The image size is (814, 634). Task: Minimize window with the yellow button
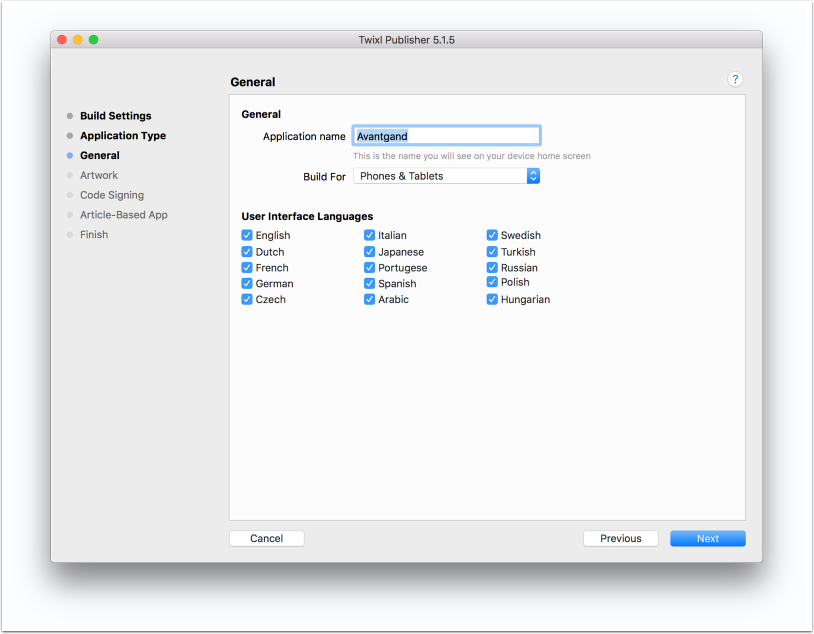77,40
